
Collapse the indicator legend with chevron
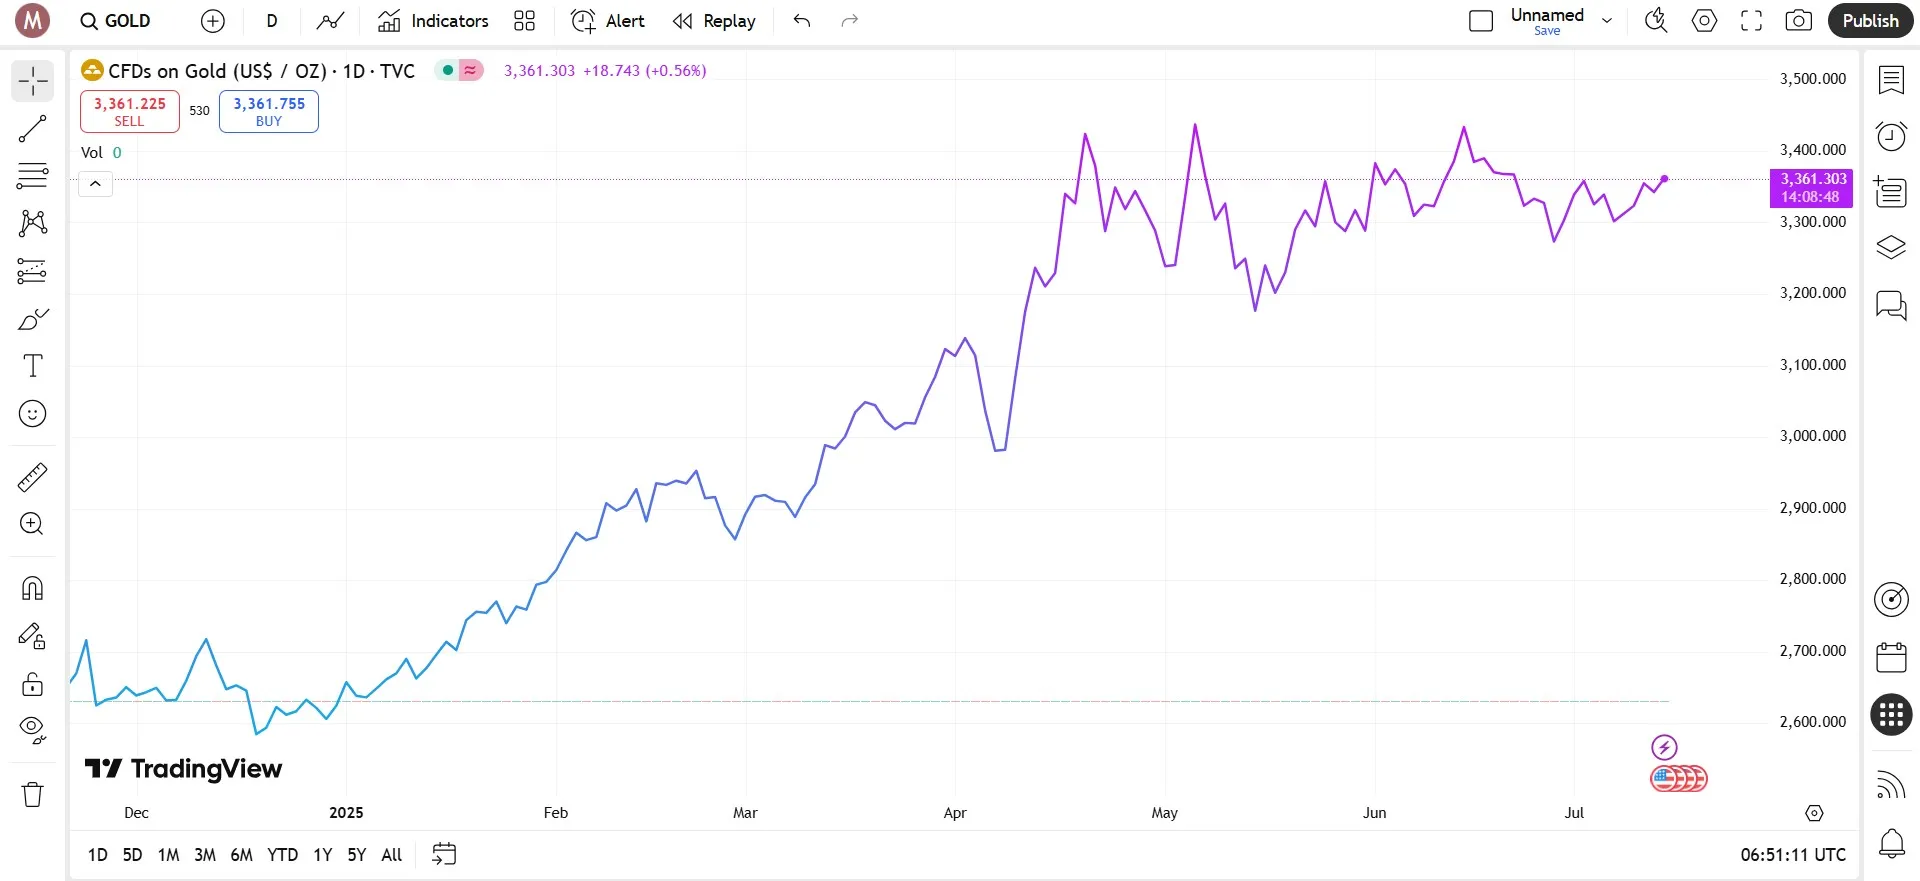(x=96, y=184)
